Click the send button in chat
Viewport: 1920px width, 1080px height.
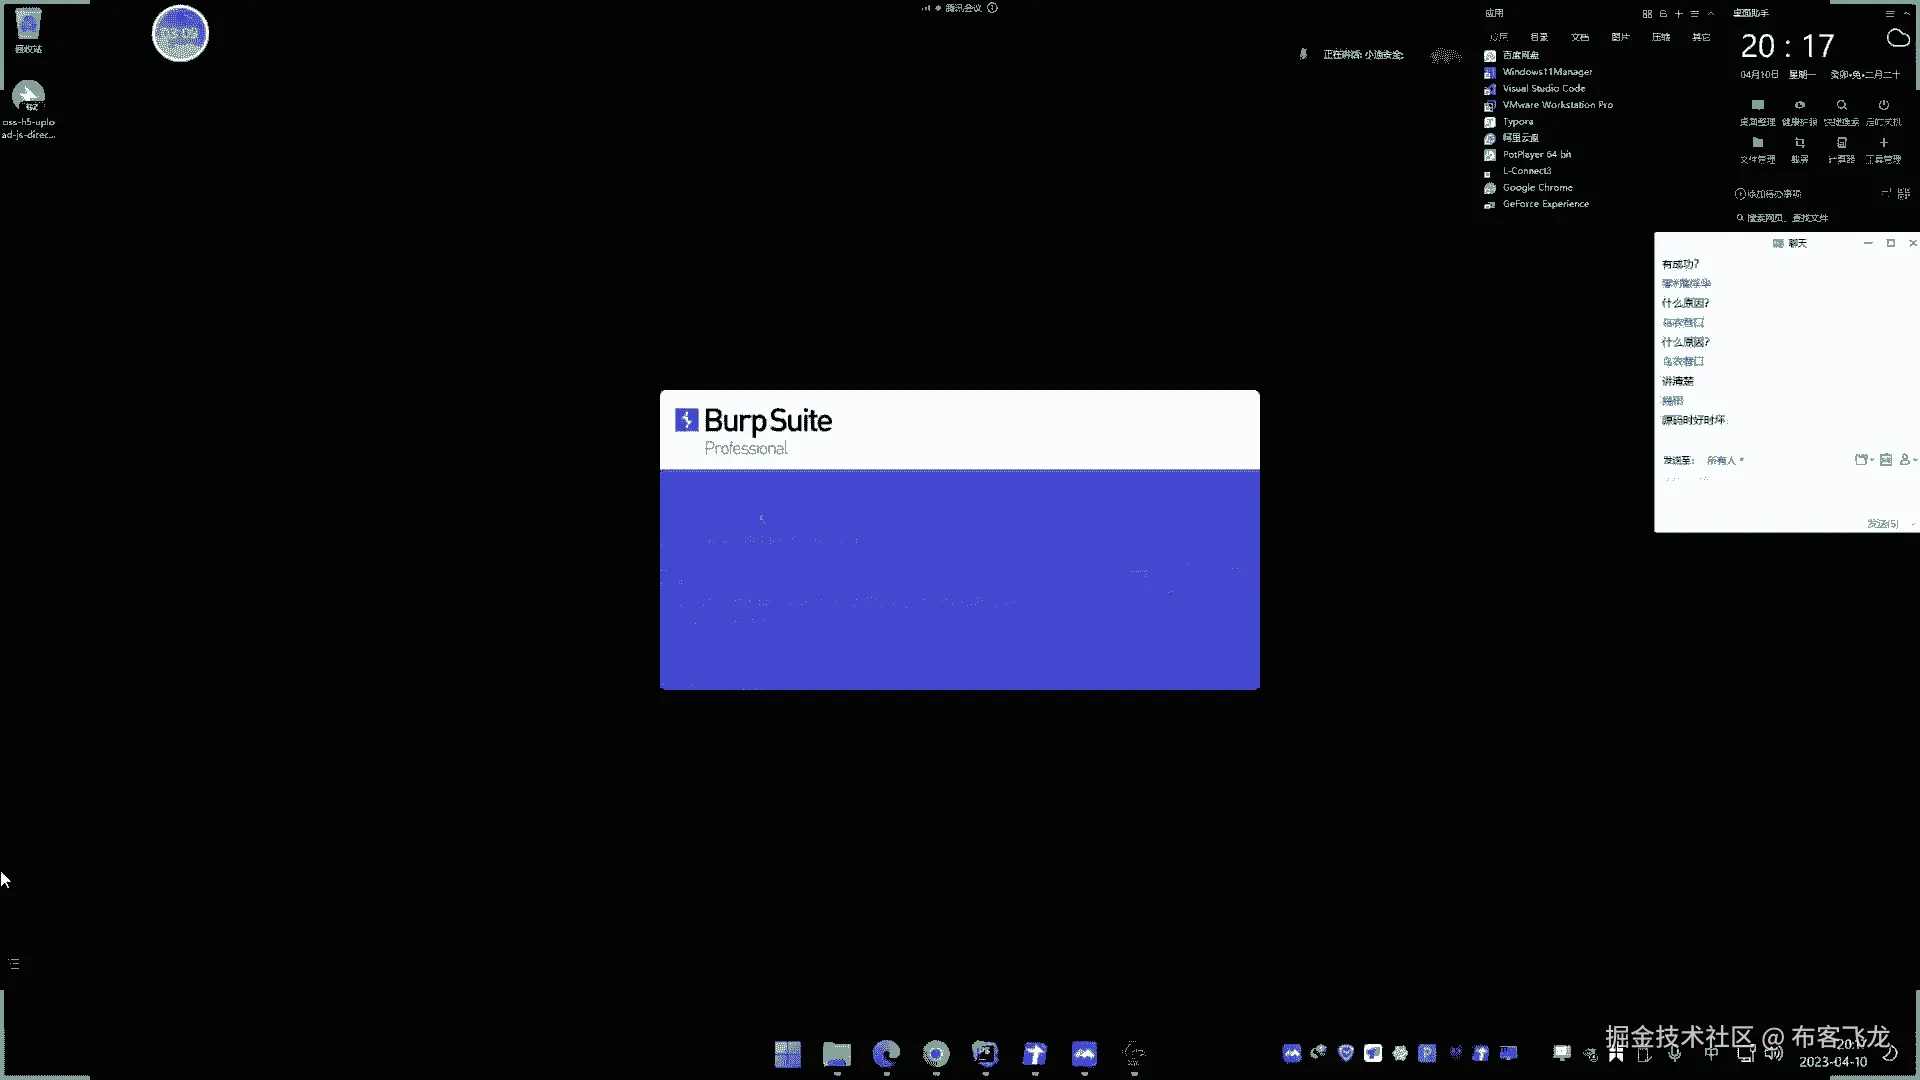1881,524
